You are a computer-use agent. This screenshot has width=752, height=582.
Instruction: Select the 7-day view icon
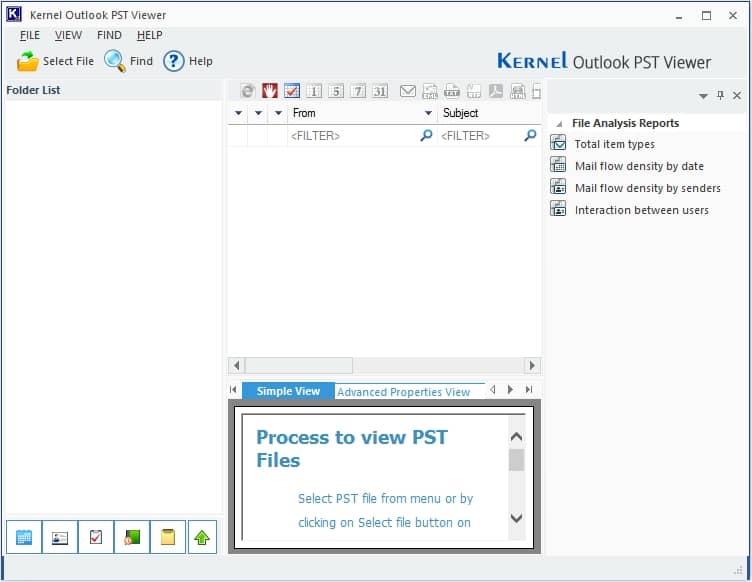click(358, 91)
